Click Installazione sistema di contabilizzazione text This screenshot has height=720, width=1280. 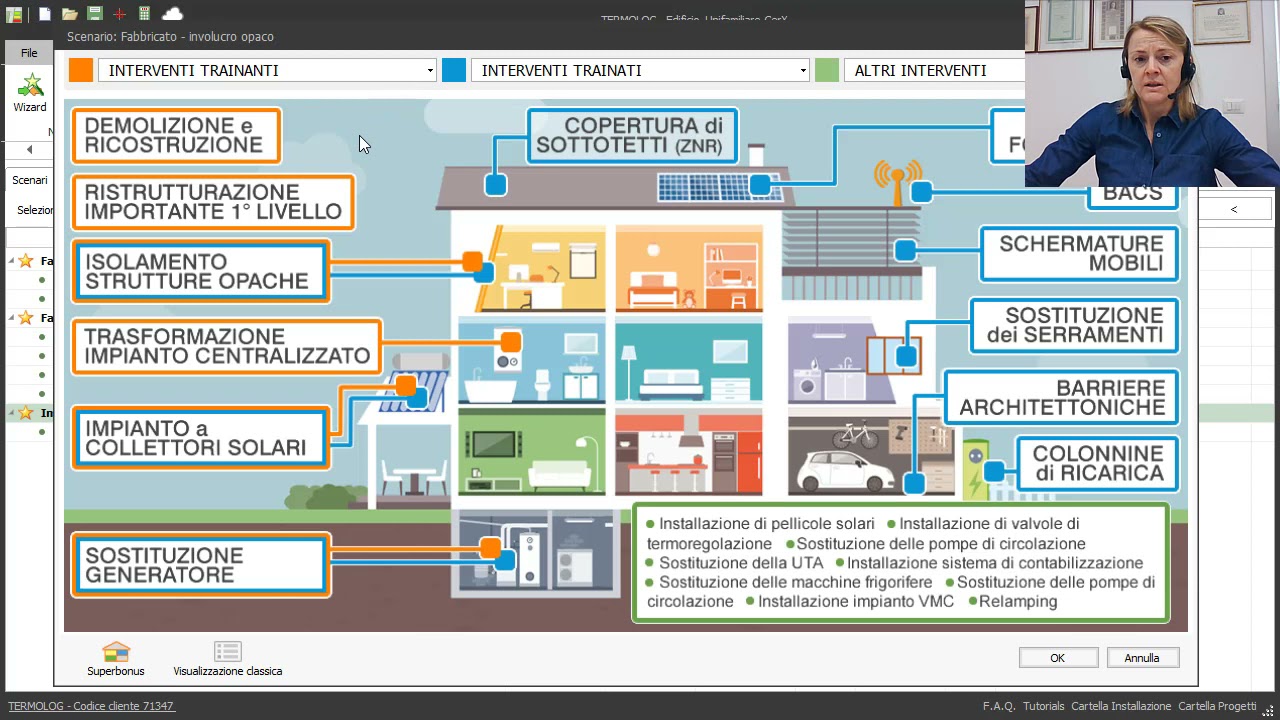click(x=995, y=563)
